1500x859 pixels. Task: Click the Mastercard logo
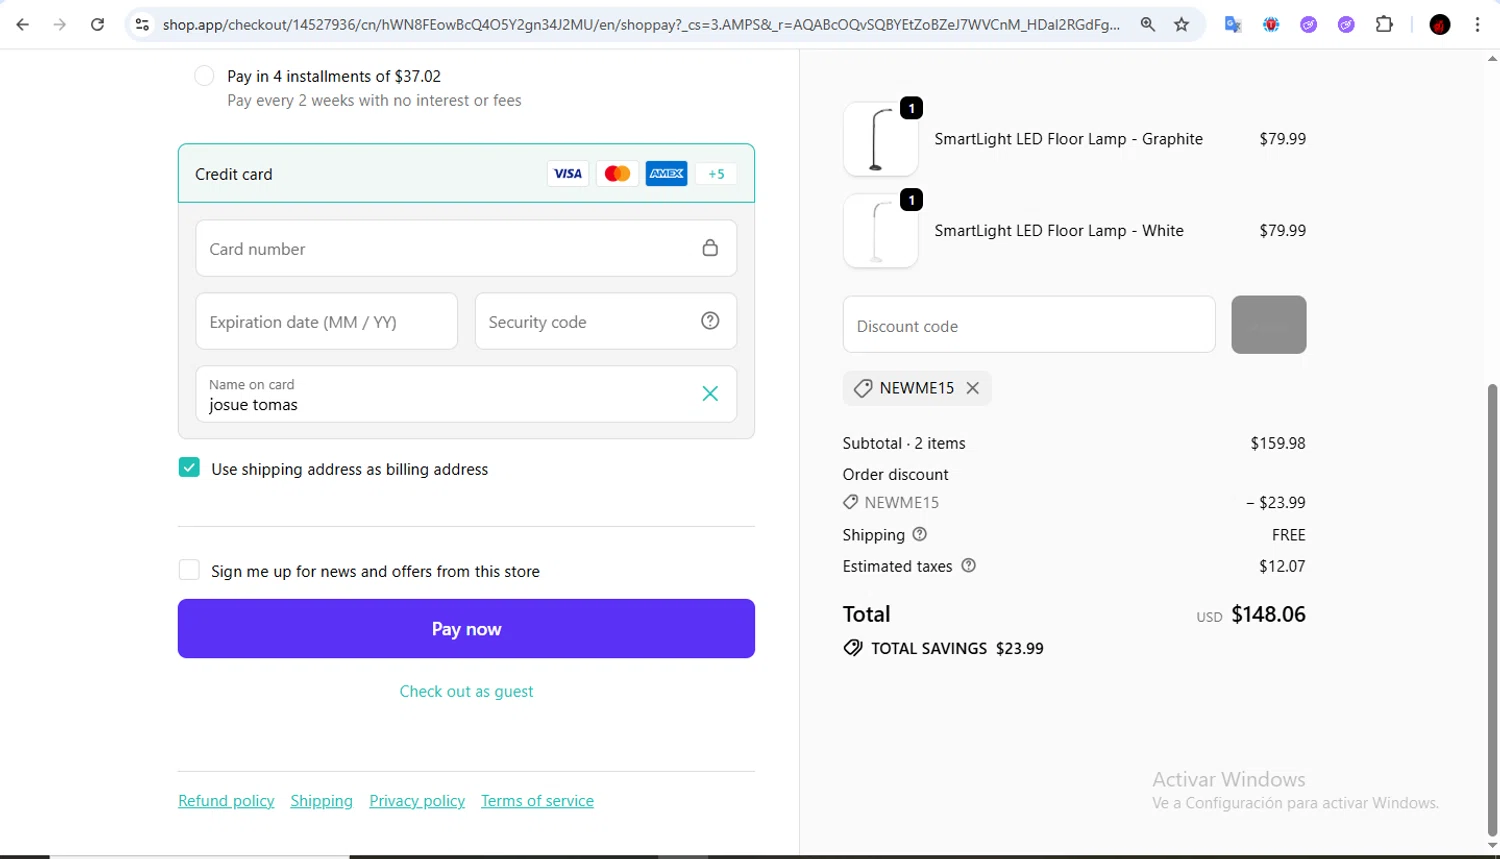(617, 174)
